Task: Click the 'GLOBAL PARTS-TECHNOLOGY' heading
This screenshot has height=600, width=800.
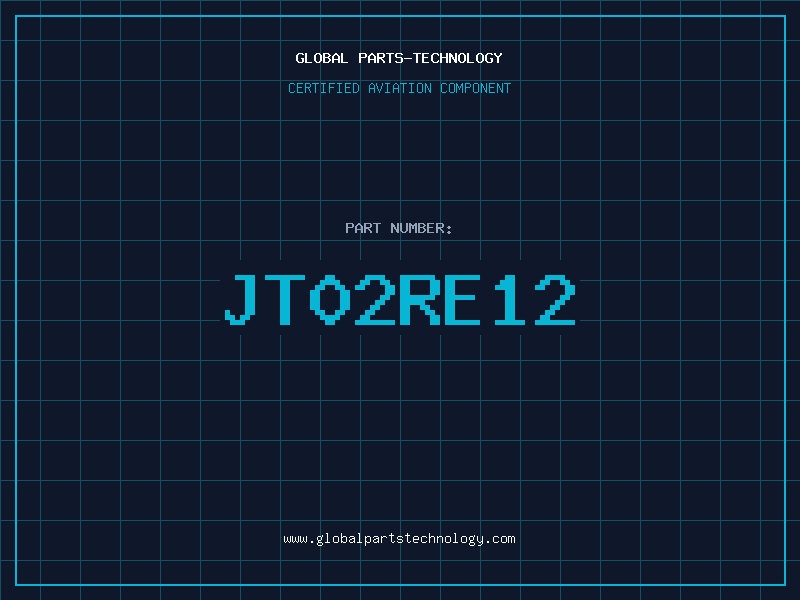Action: tap(399, 58)
